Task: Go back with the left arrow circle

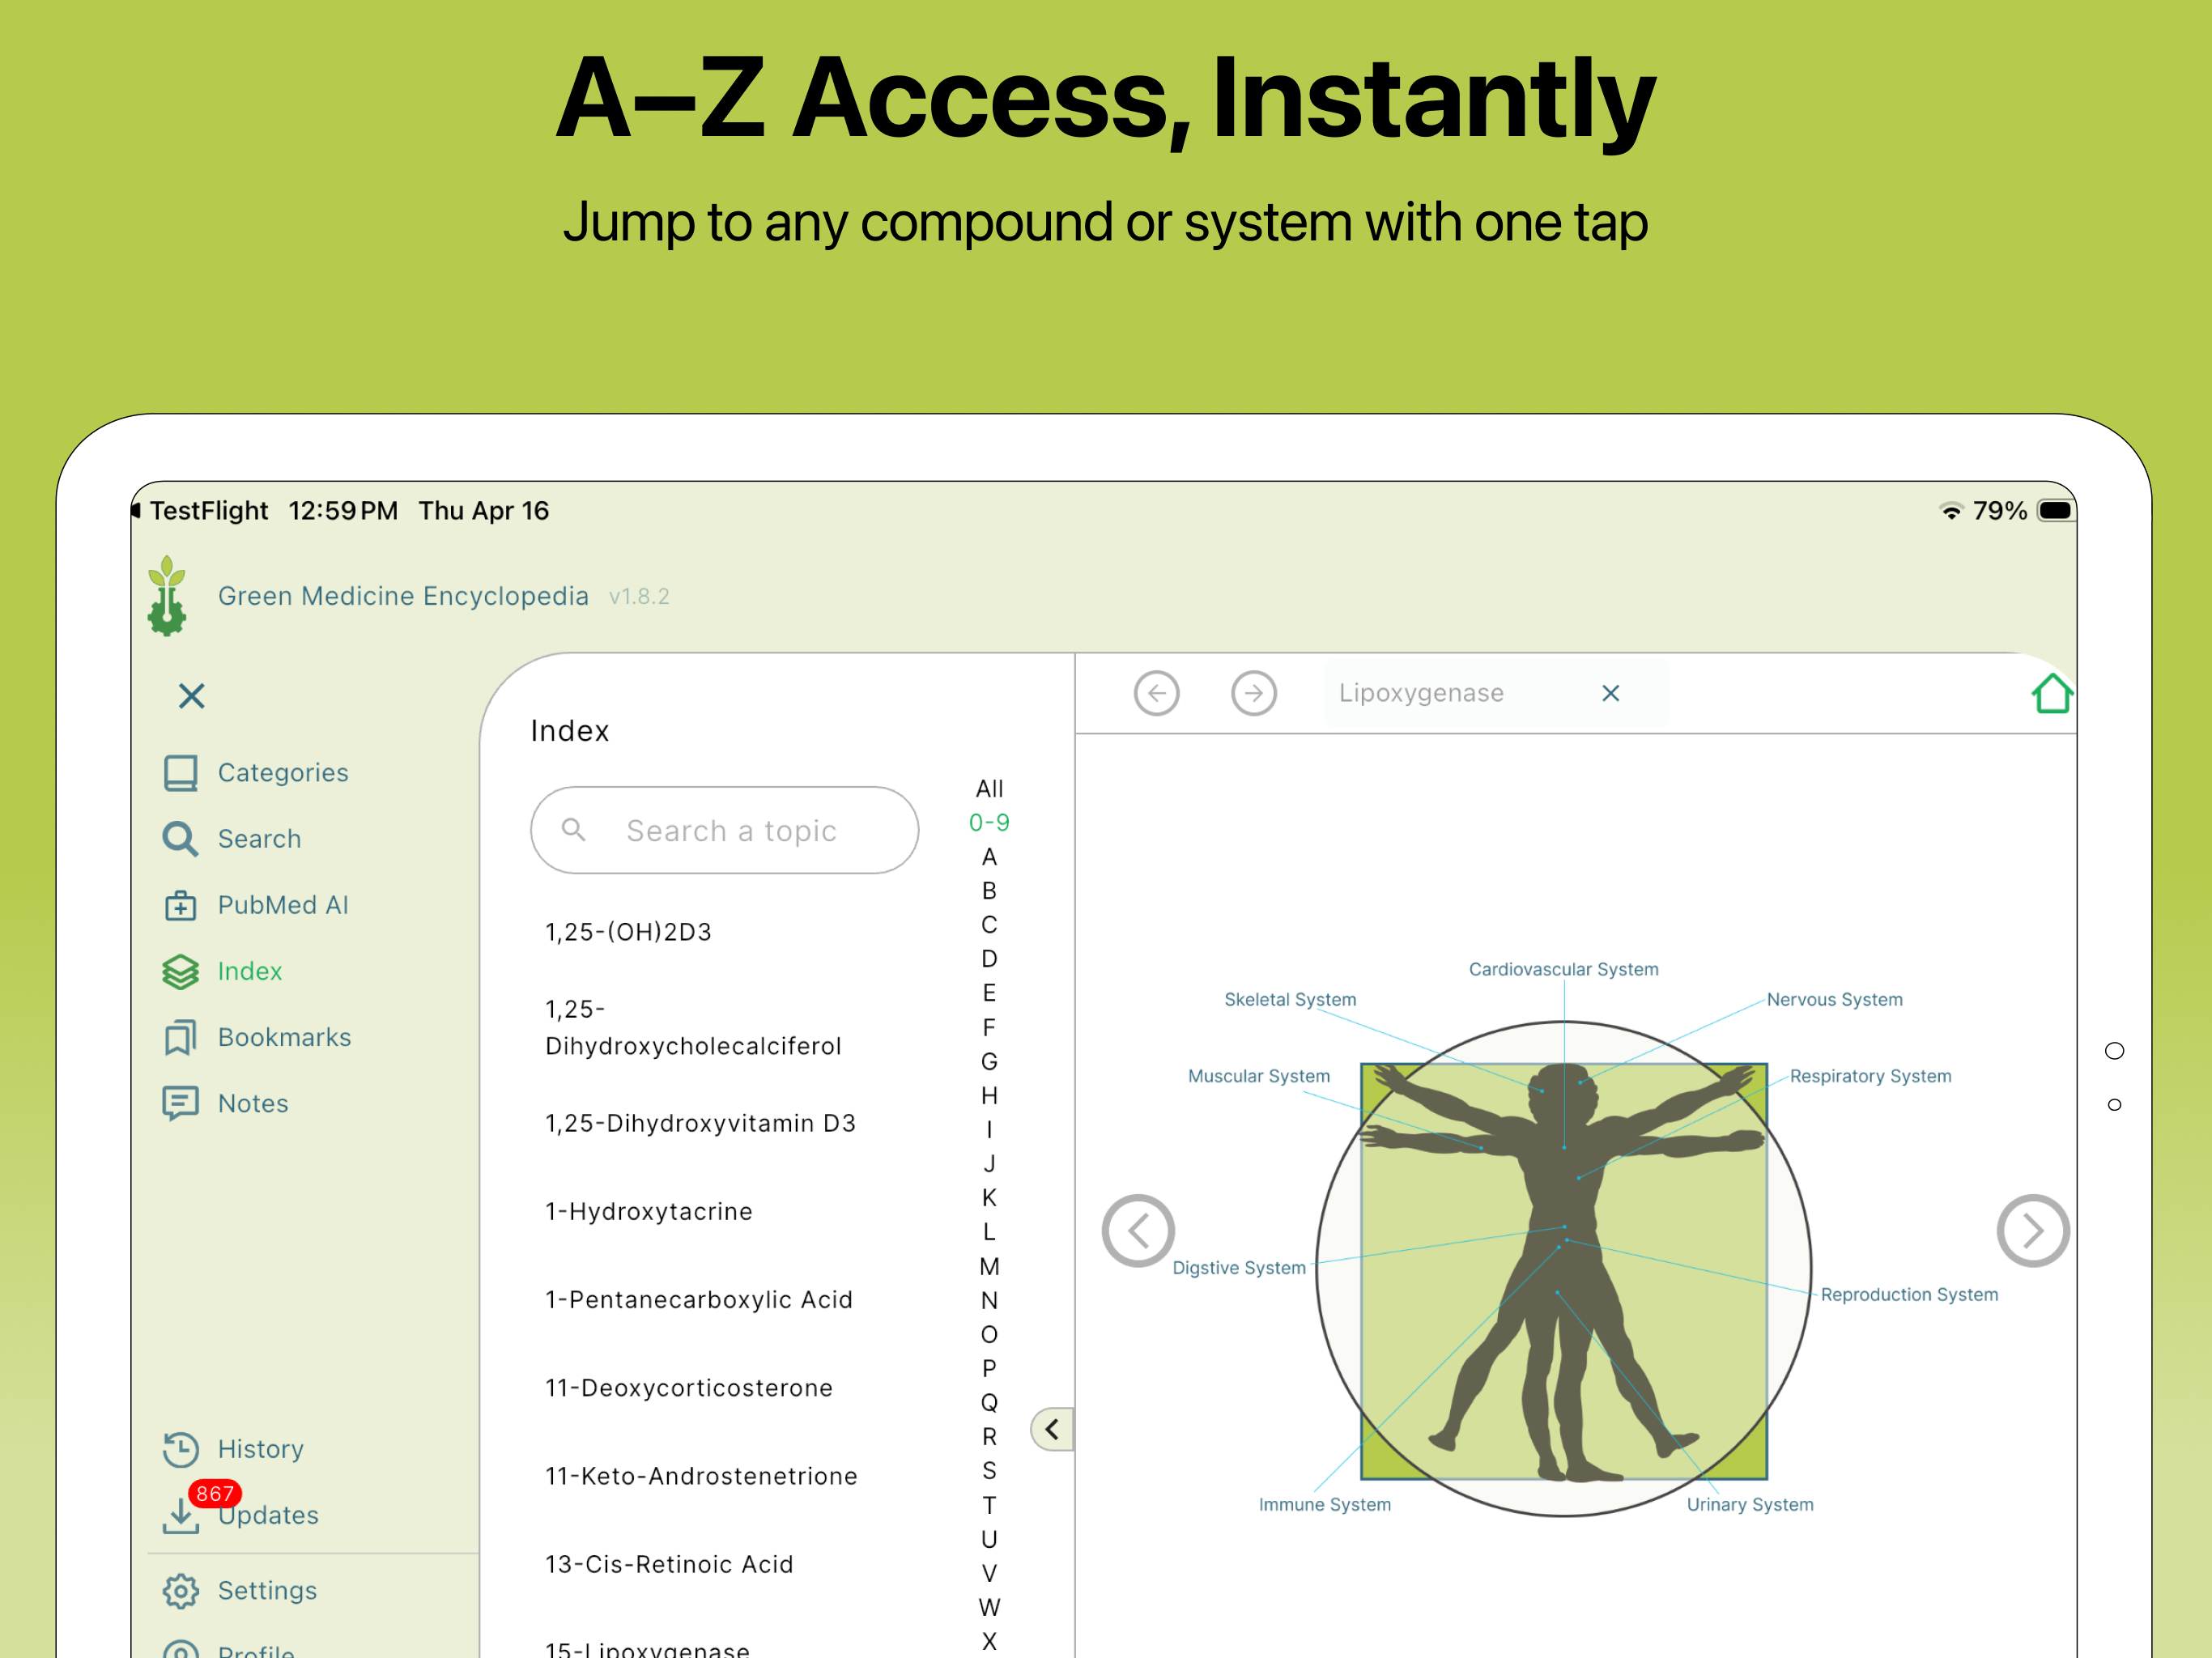Action: click(x=1156, y=693)
